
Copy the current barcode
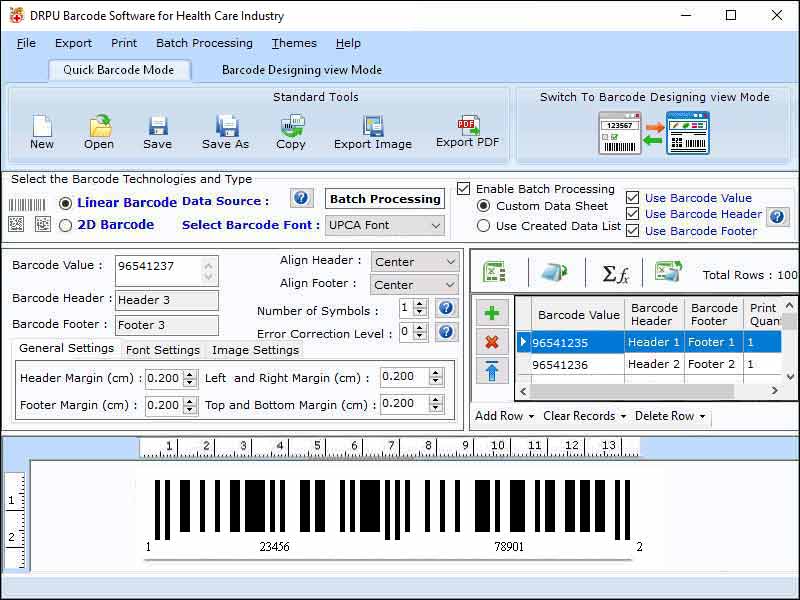point(291,130)
